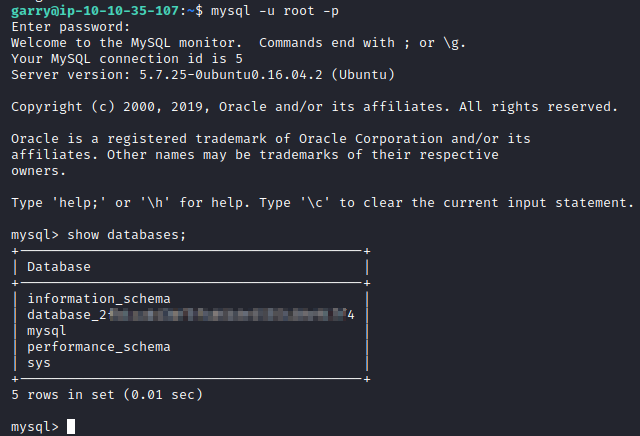Click 'Oracle is a registered trademark' line
The width and height of the screenshot is (640, 436).
coord(270,139)
